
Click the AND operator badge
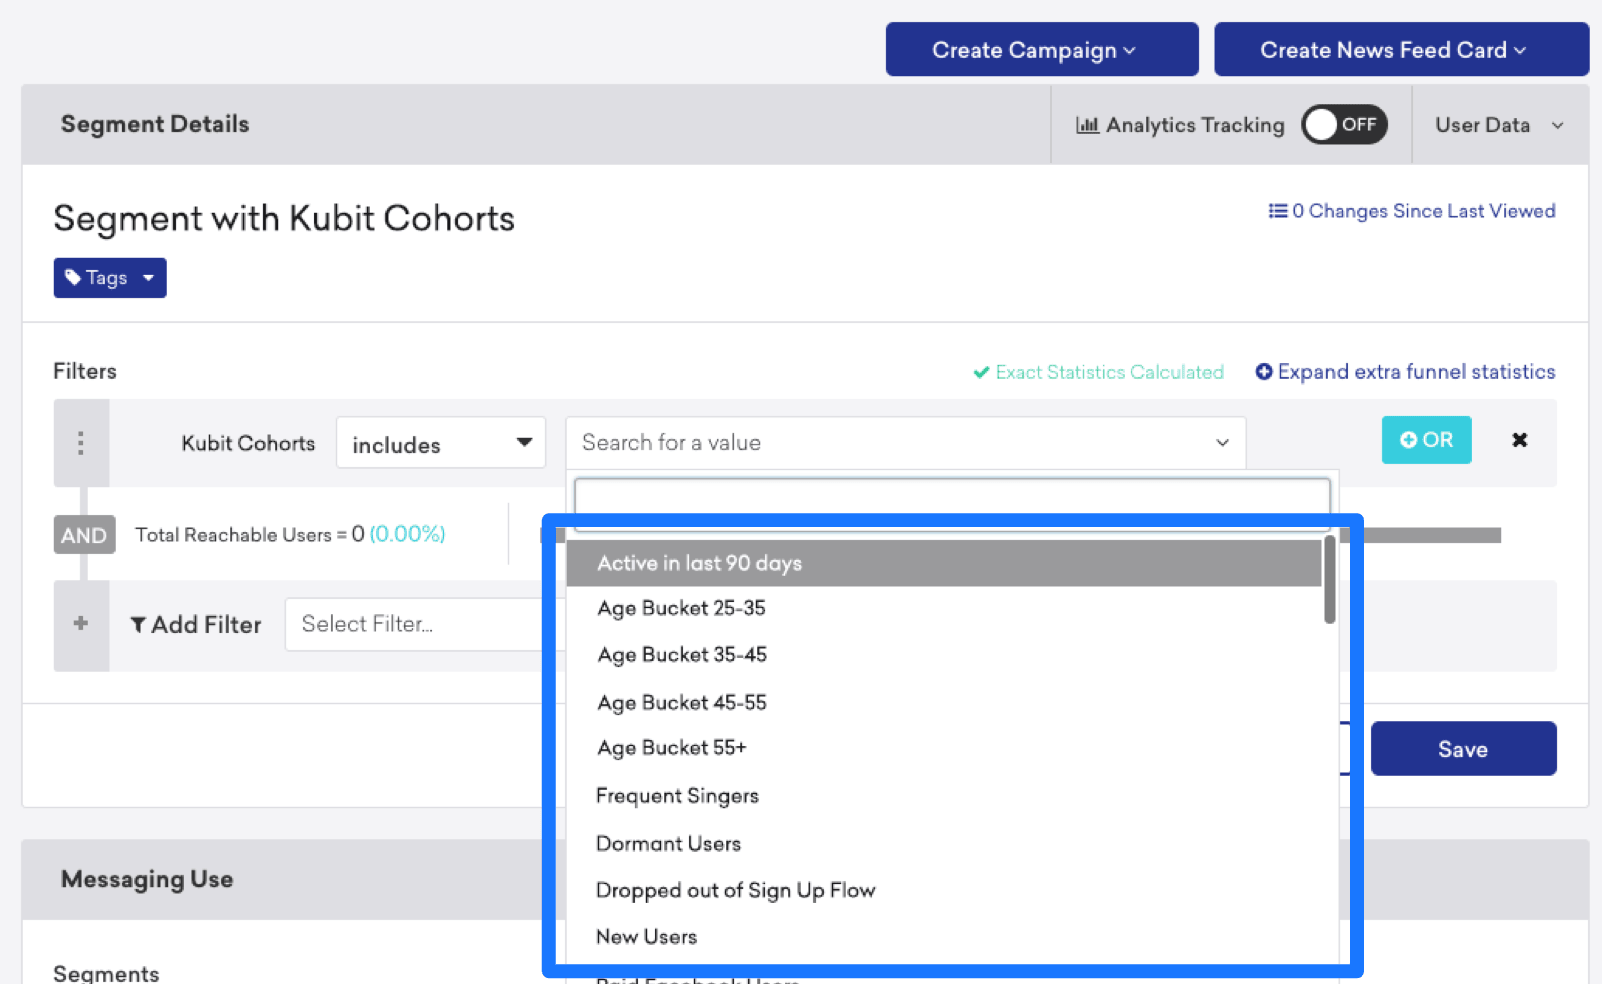coord(84,535)
